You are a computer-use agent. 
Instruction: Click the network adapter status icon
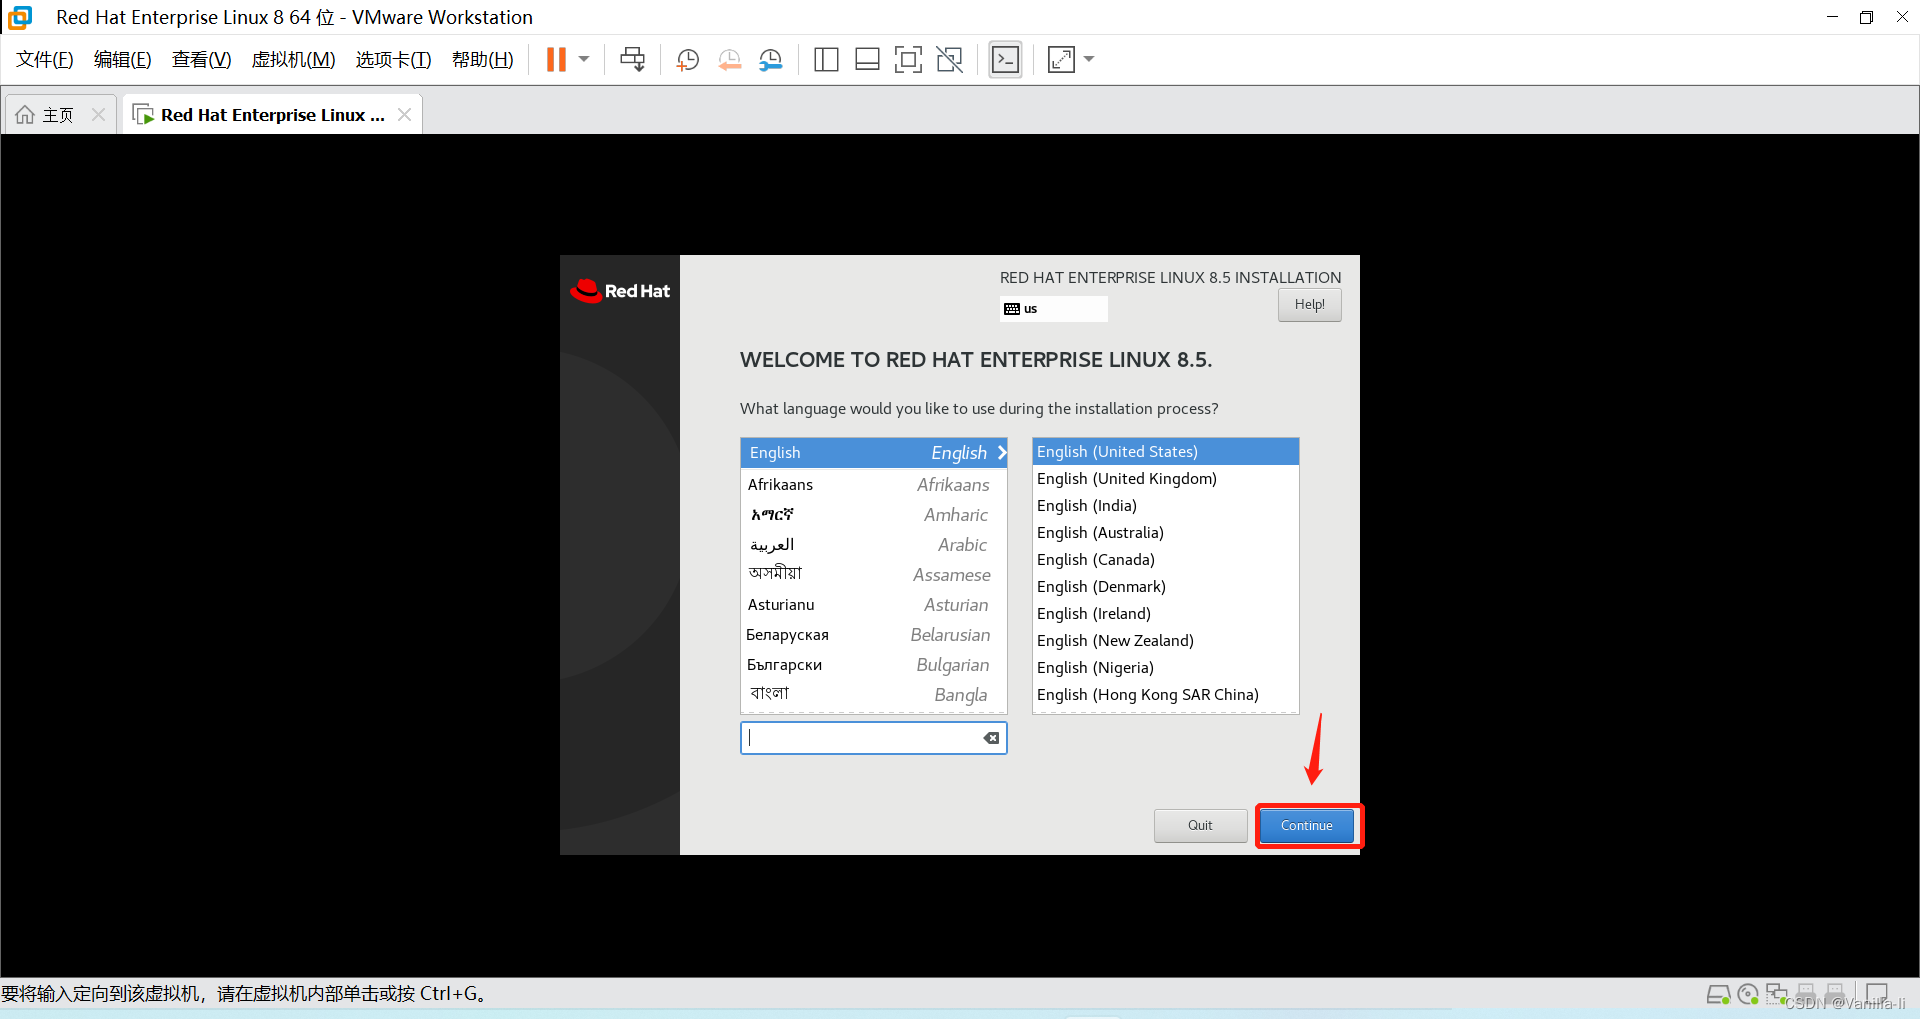click(1778, 994)
